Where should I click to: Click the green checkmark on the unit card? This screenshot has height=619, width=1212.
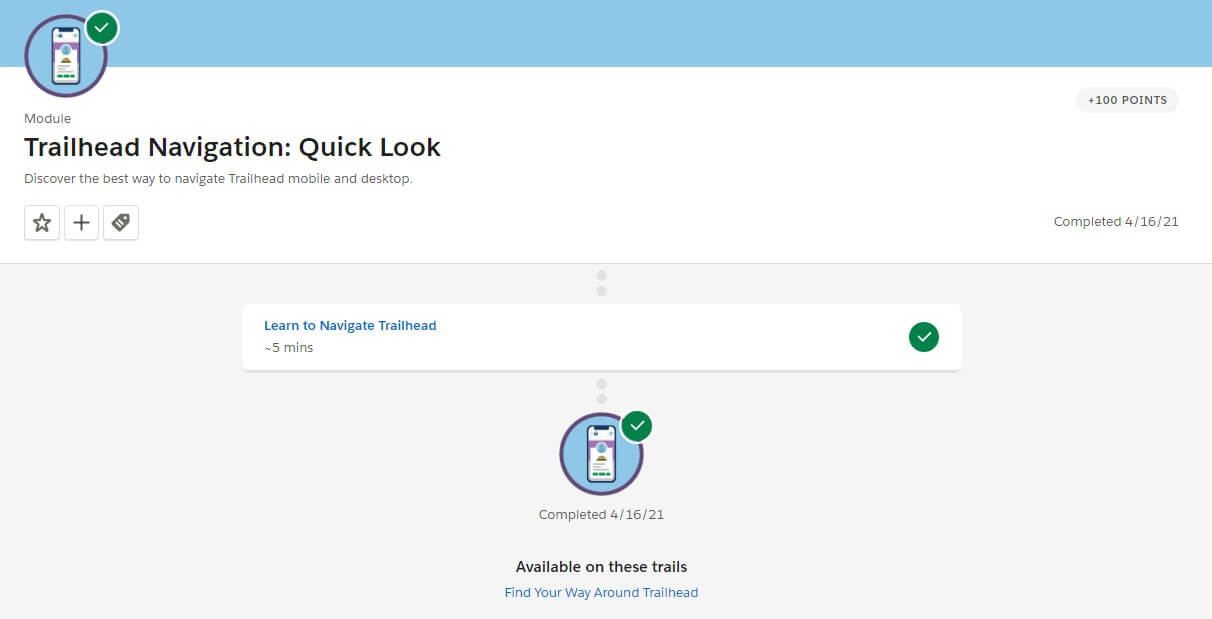click(924, 337)
